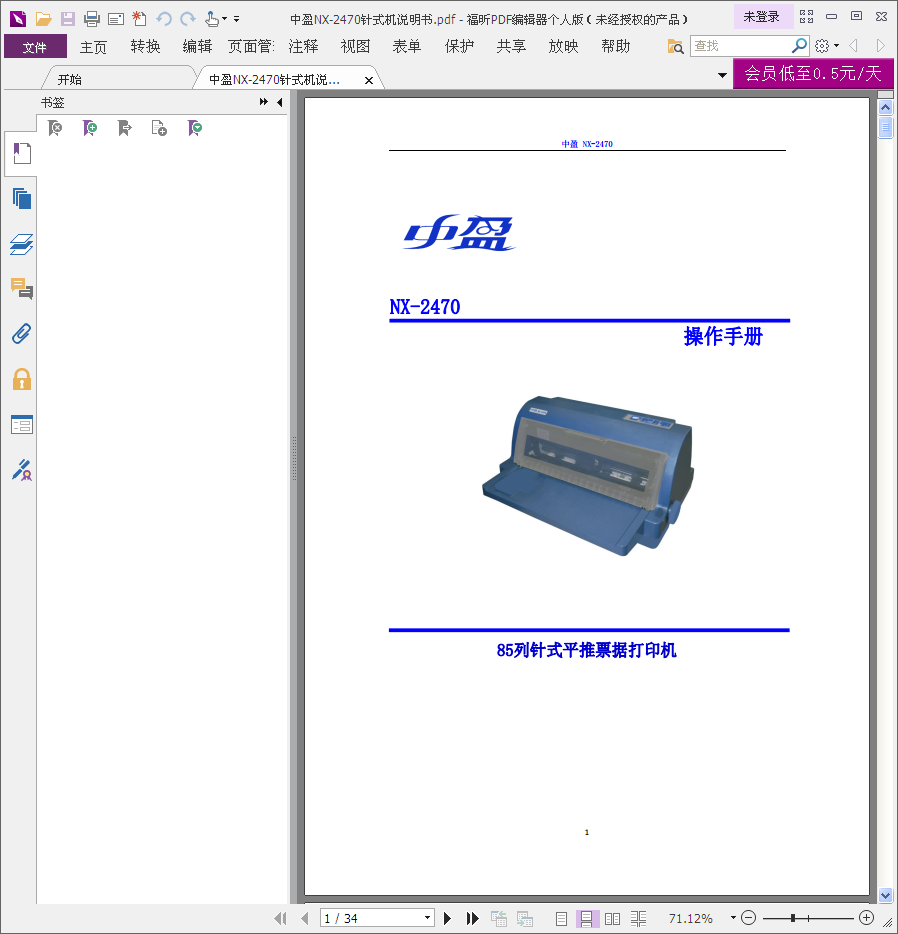
Task: Open the 编辑 ribbon tab
Action: 198,46
